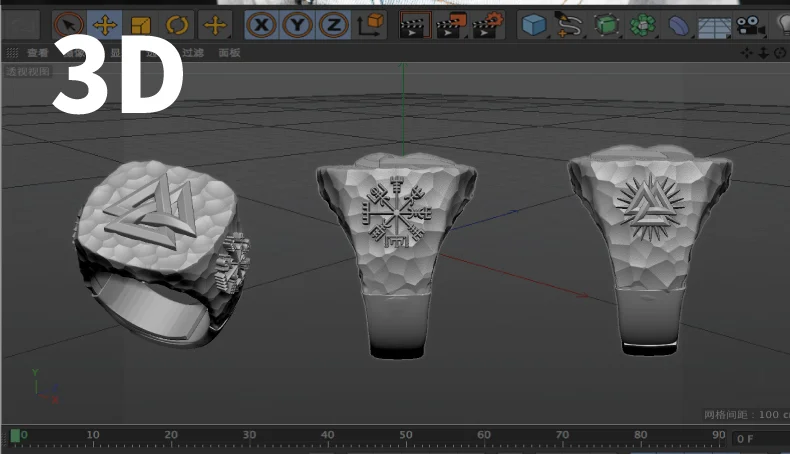Click the dotted grip icon beside 查看
This screenshot has width=790, height=454.
click(x=13, y=52)
